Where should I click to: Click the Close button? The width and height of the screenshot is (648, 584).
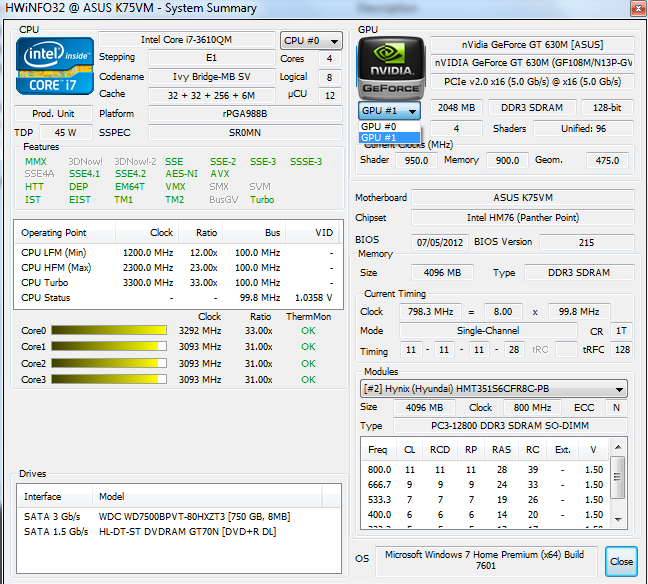(x=621, y=561)
